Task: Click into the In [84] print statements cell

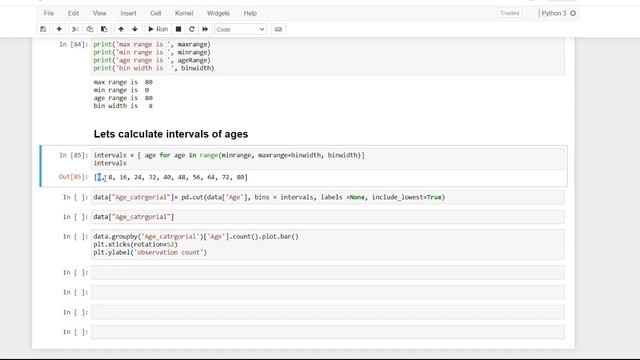Action: (x=328, y=56)
